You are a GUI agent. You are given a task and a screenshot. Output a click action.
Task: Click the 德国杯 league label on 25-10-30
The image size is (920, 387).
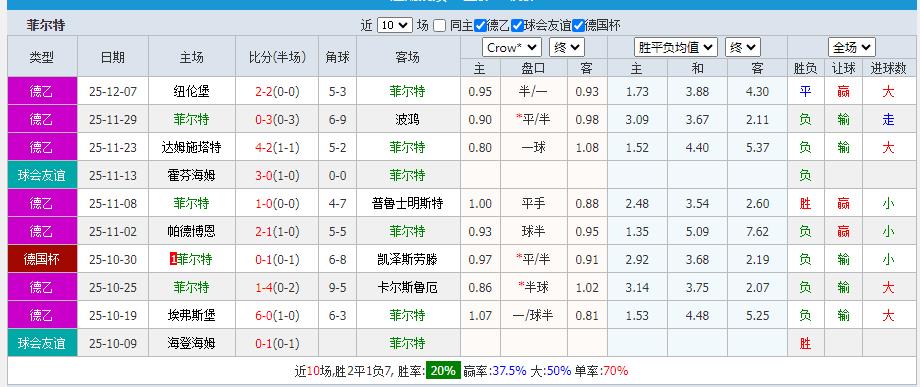(42, 259)
